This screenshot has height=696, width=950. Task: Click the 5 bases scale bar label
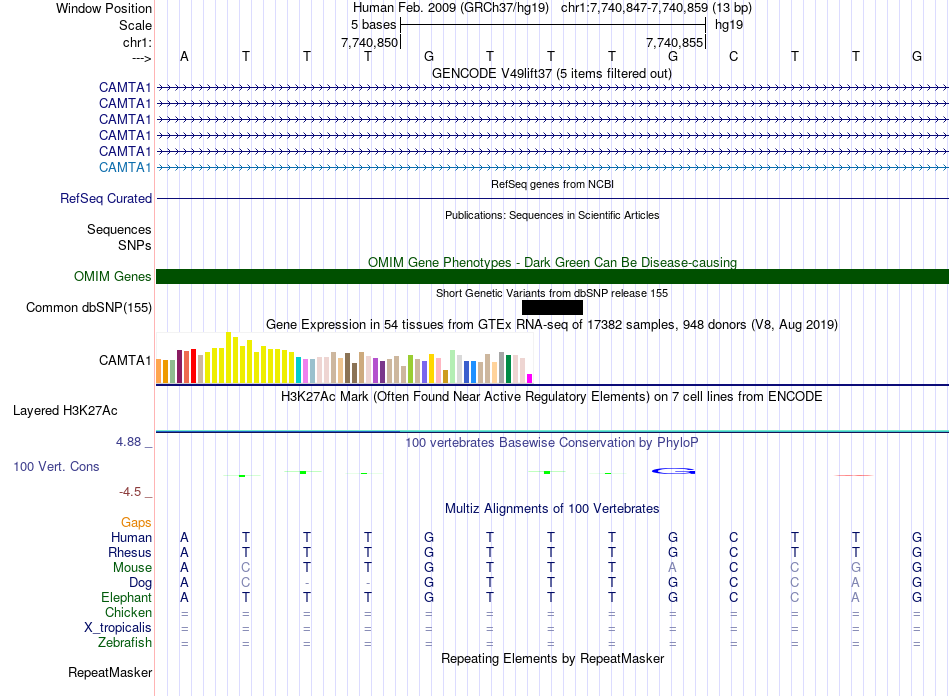point(373,25)
